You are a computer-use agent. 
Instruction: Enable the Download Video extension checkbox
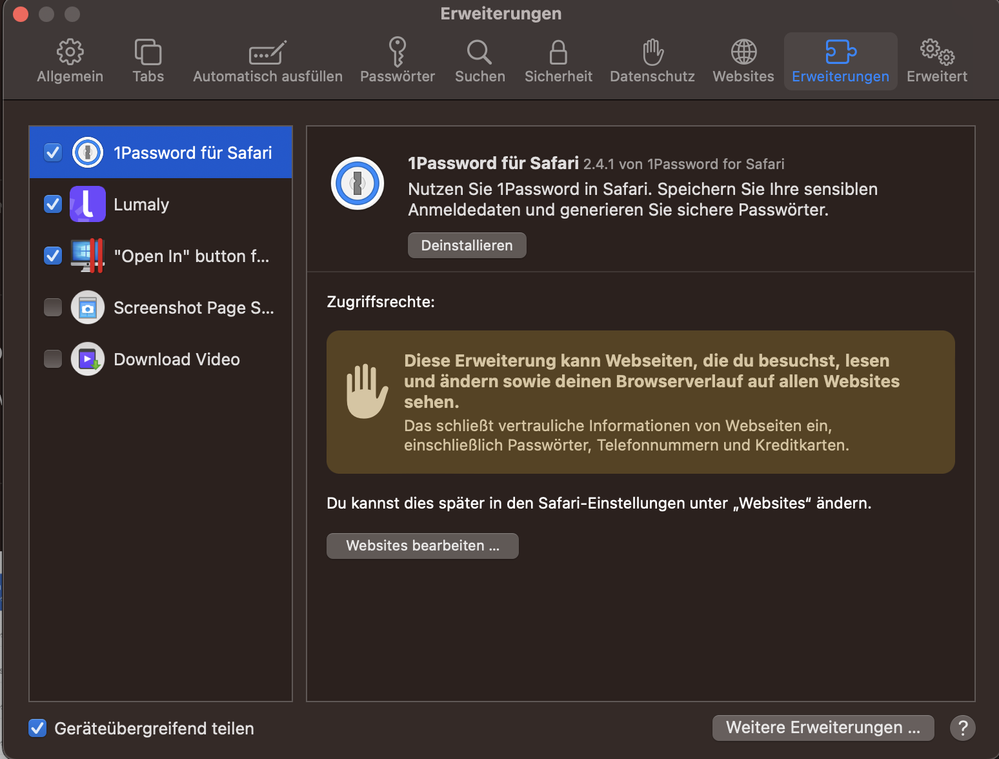click(53, 359)
